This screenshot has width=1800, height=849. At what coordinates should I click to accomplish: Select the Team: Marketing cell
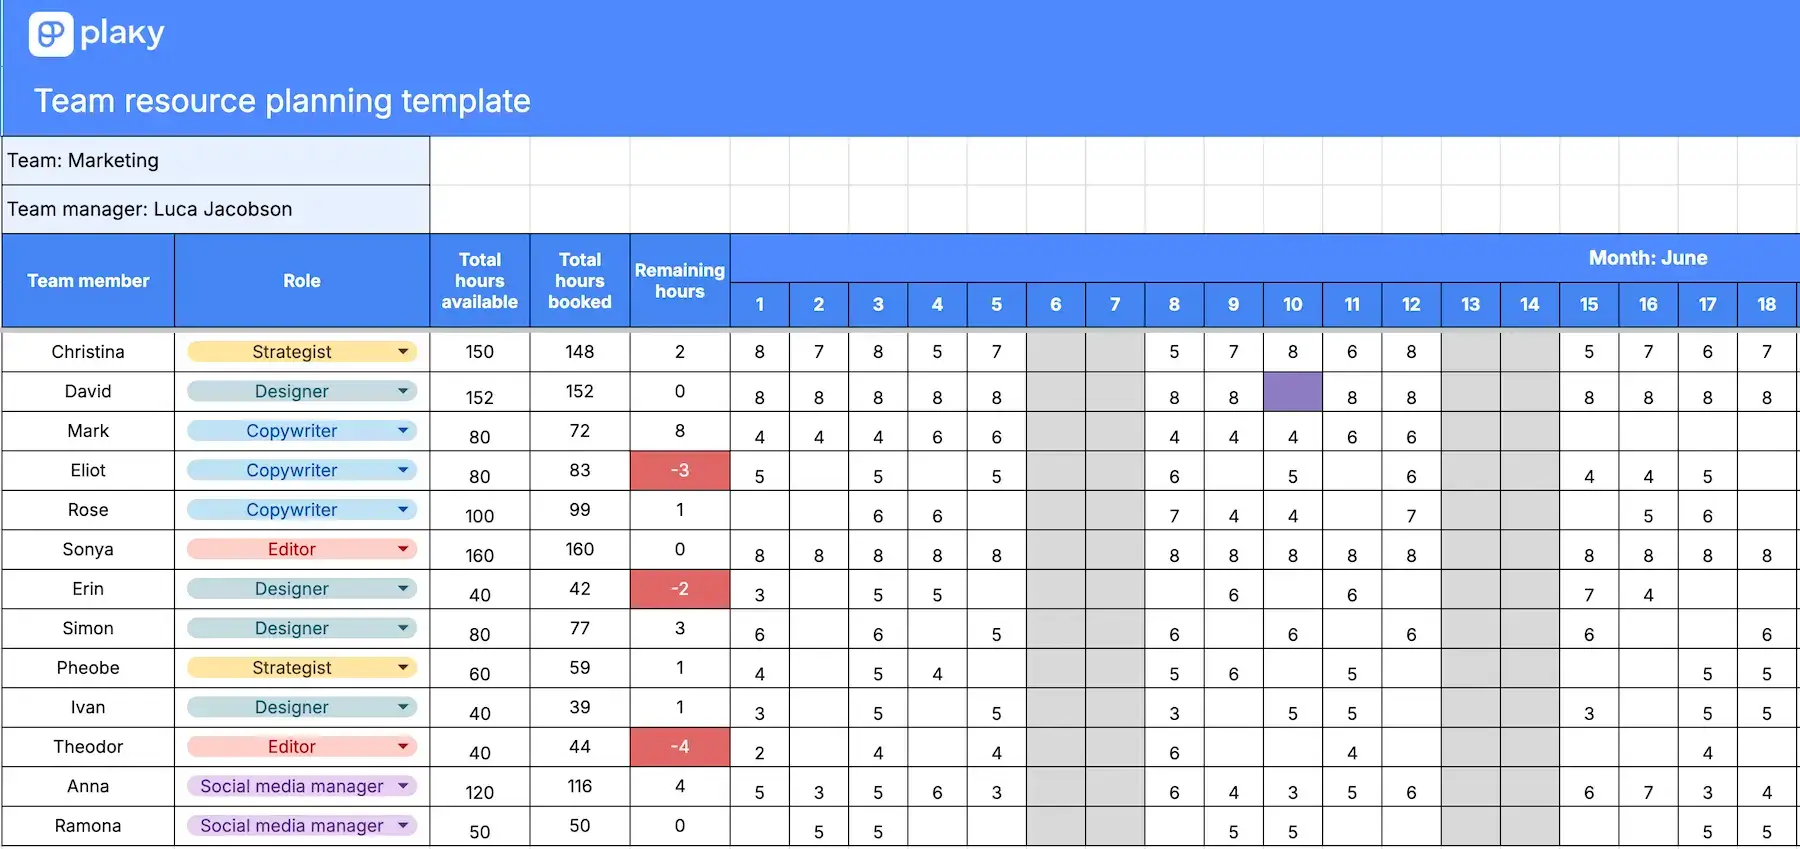coord(216,161)
